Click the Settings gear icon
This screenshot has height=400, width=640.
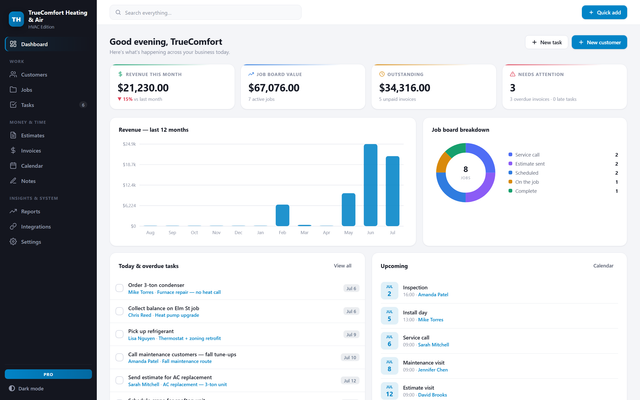coord(13,241)
